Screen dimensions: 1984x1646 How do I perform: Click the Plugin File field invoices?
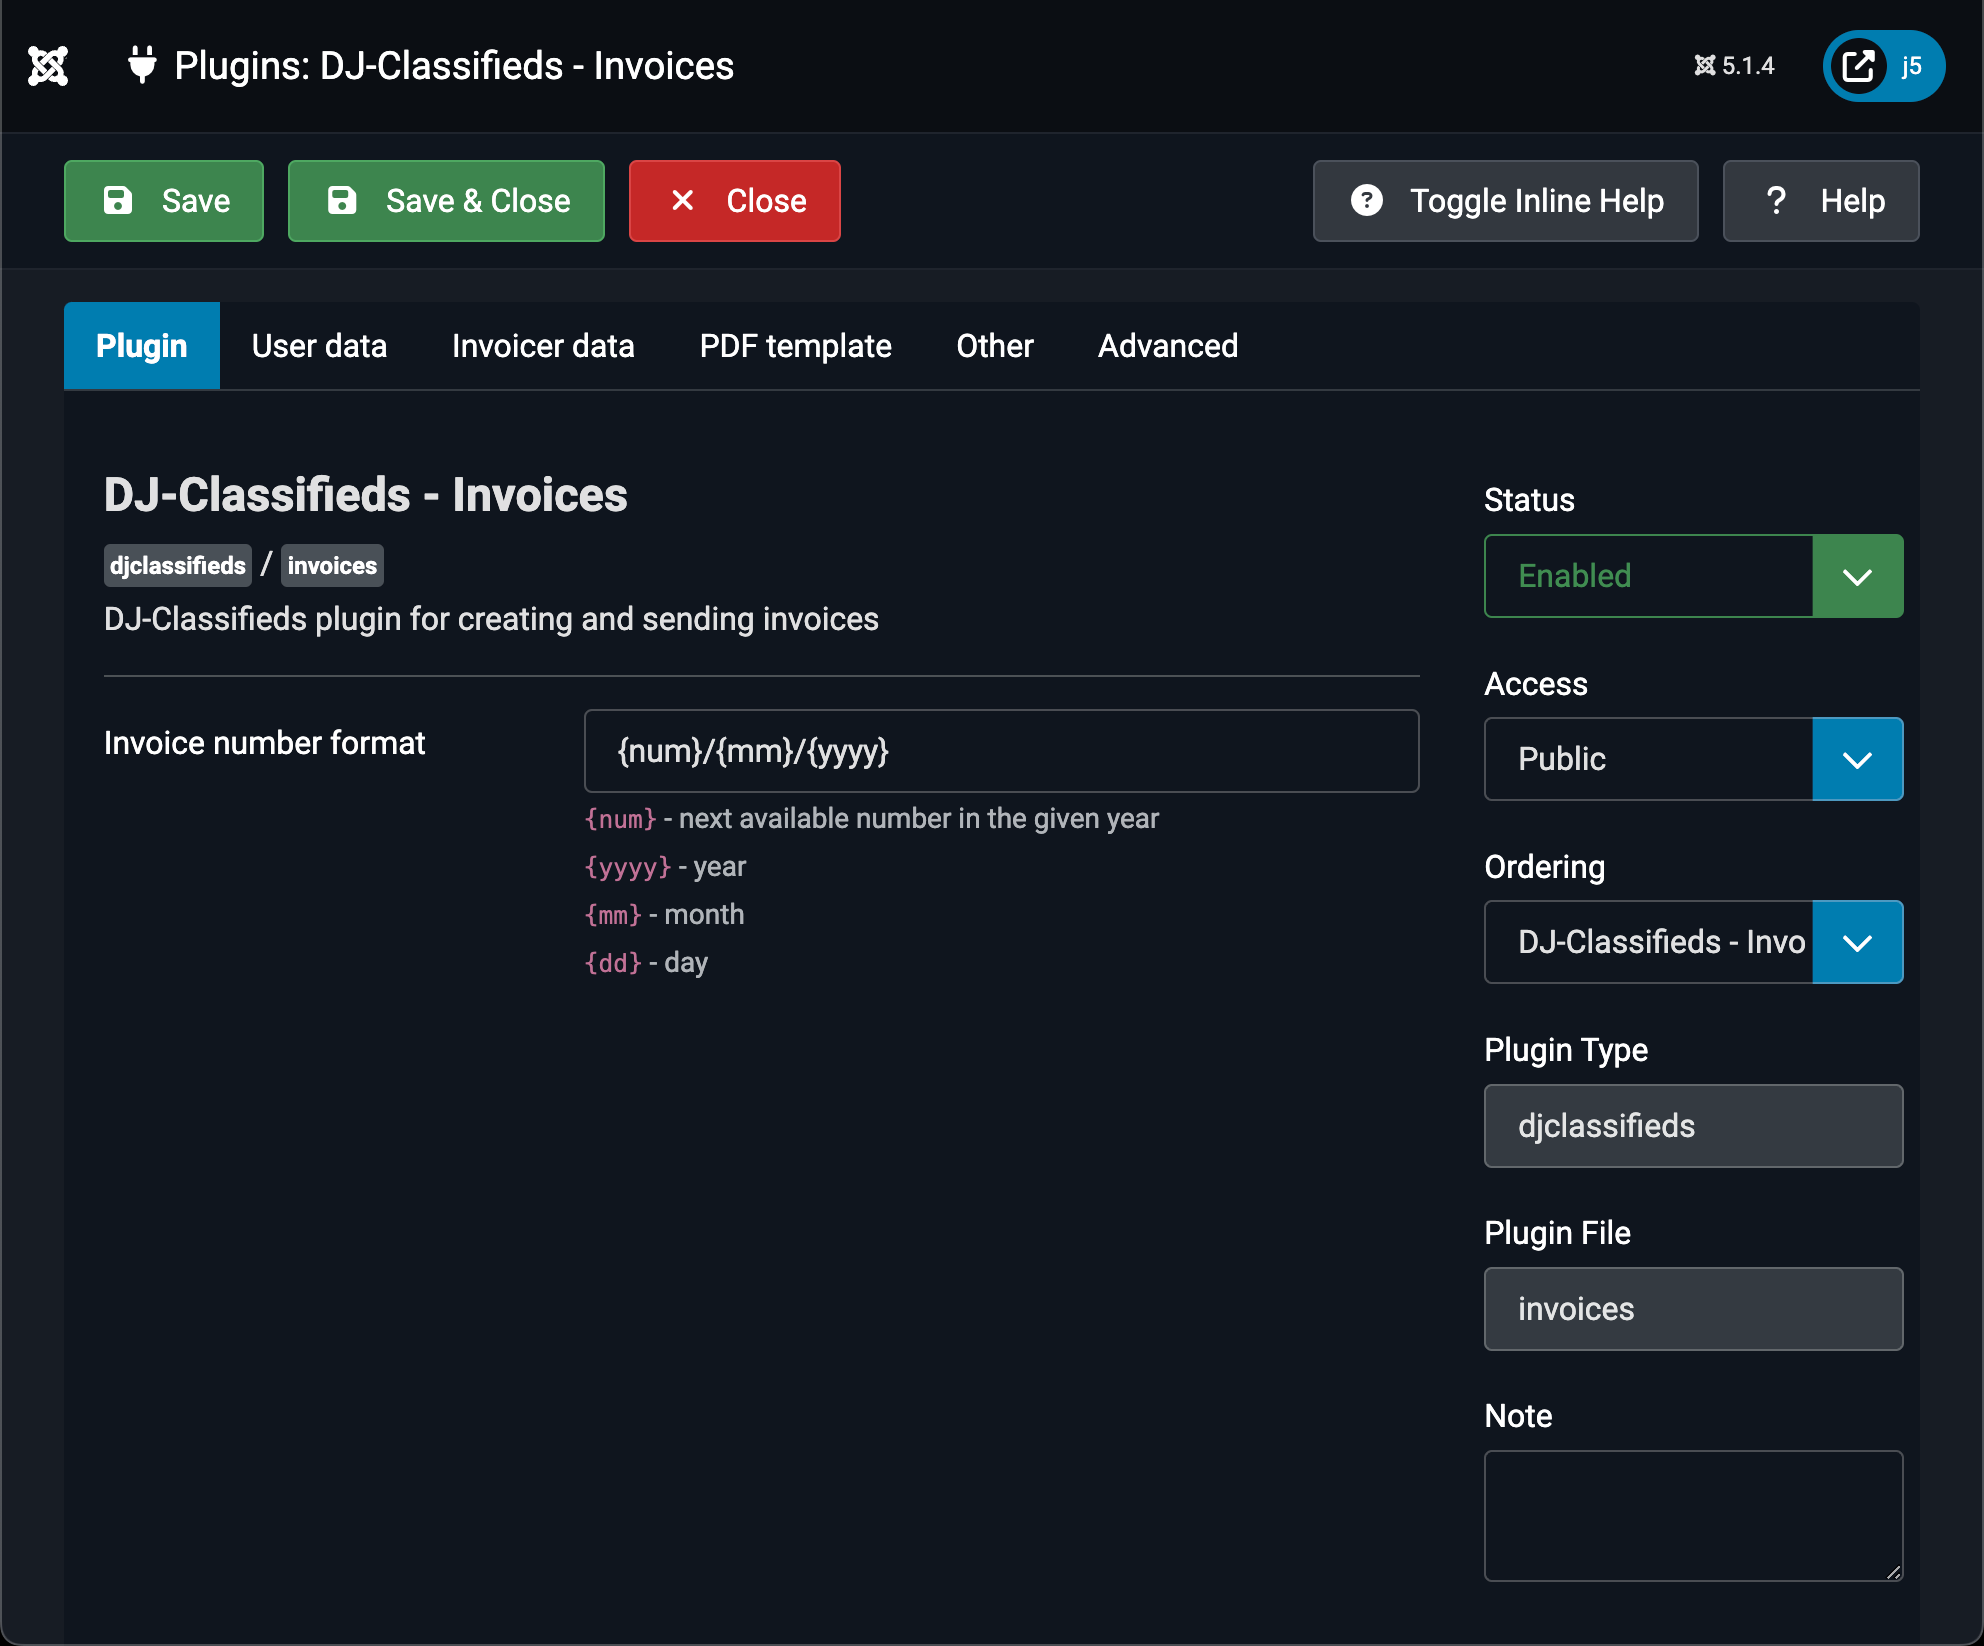pos(1694,1309)
